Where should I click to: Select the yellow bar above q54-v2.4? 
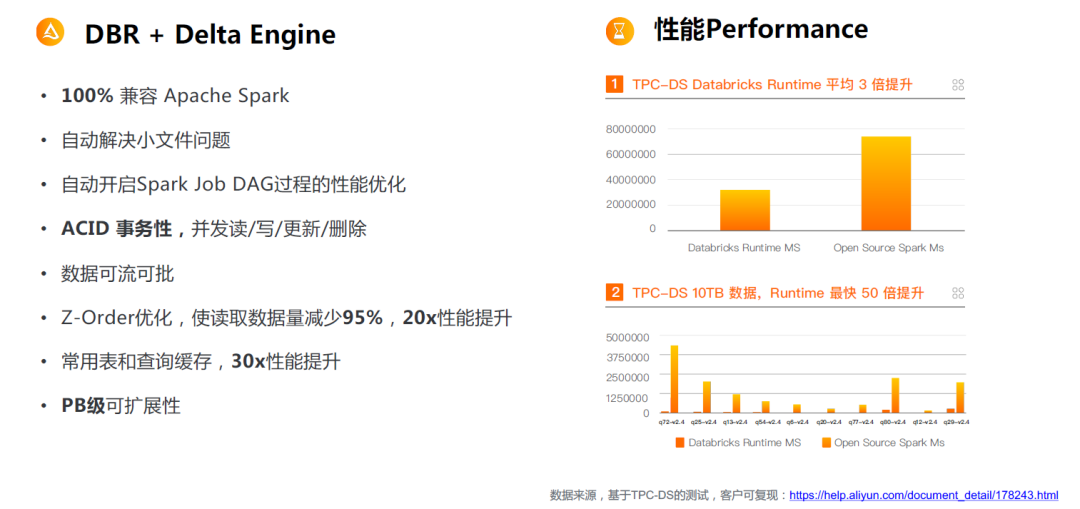(x=765, y=407)
